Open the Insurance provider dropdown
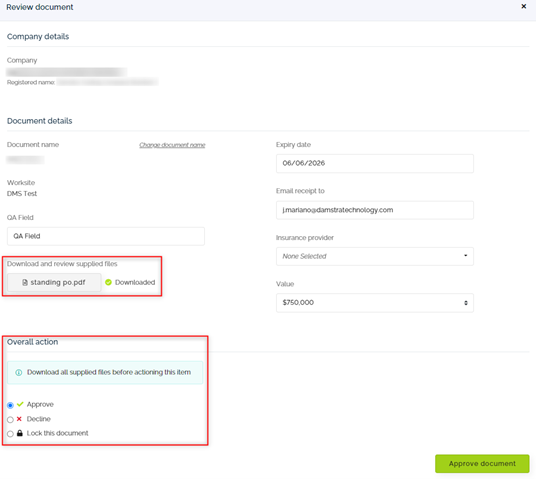This screenshot has width=536, height=479. point(375,256)
